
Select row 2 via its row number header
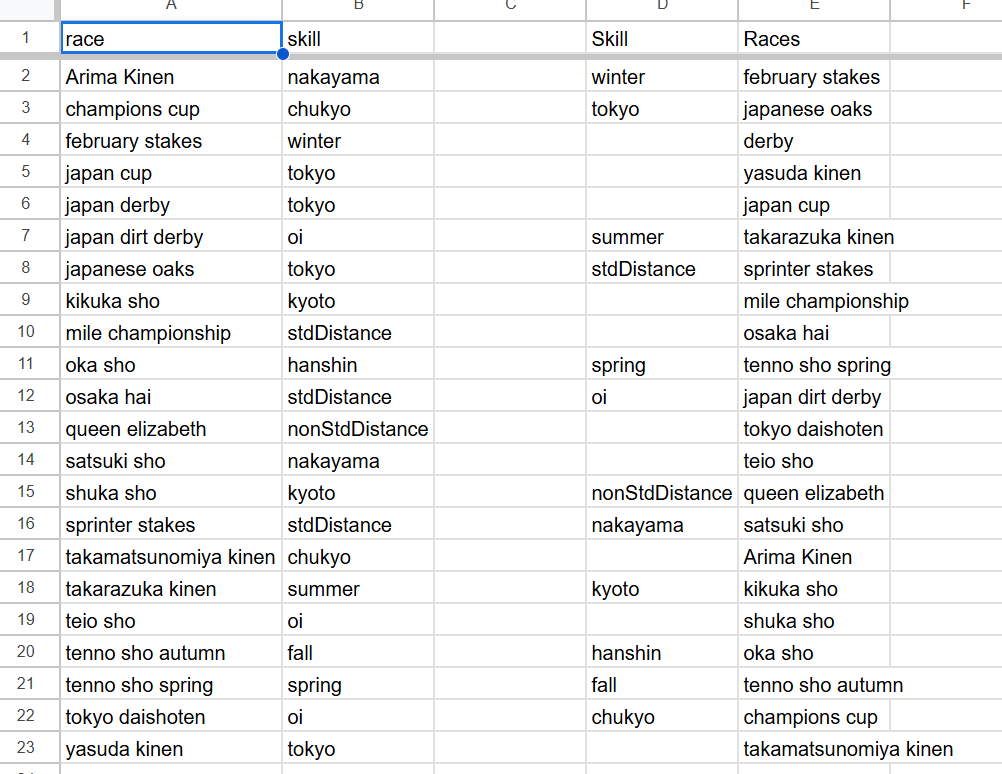(x=29, y=76)
